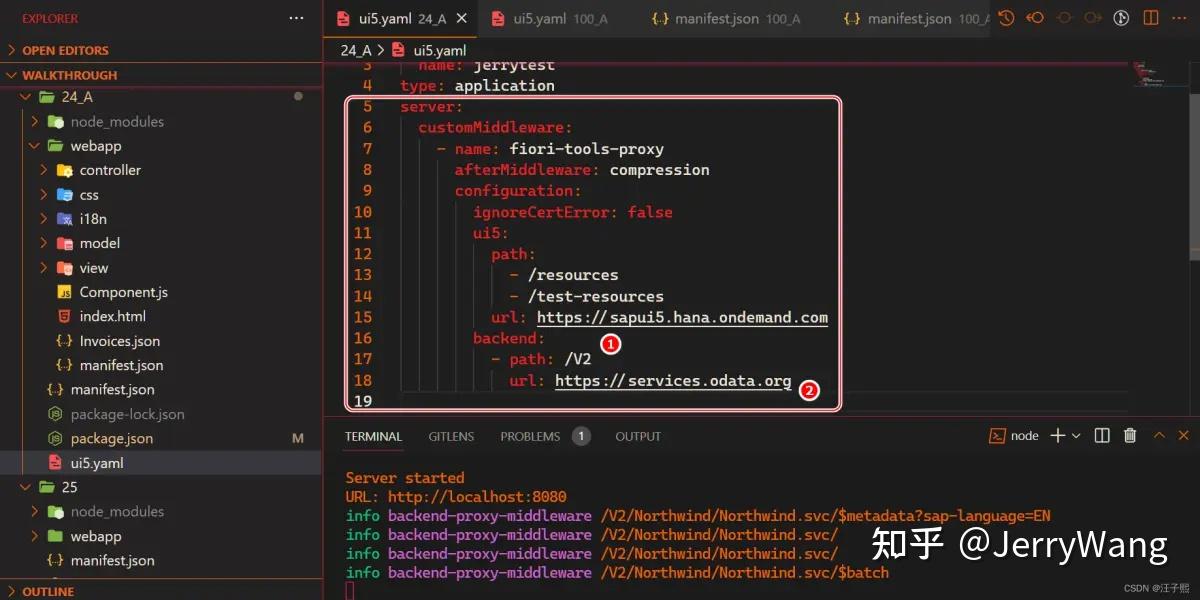Viewport: 1200px width, 600px height.
Task: Click the git graph circular icon
Action: pyautogui.click(x=1122, y=18)
